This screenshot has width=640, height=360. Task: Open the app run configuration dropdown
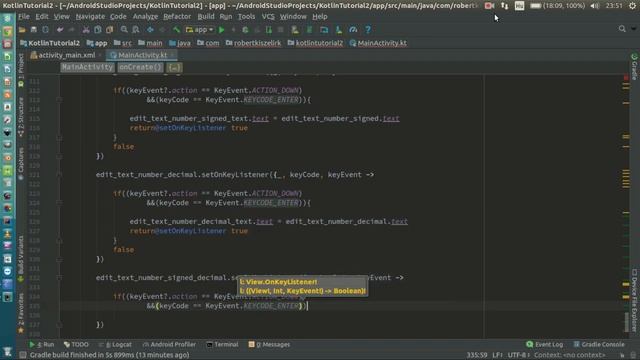click(200, 29)
